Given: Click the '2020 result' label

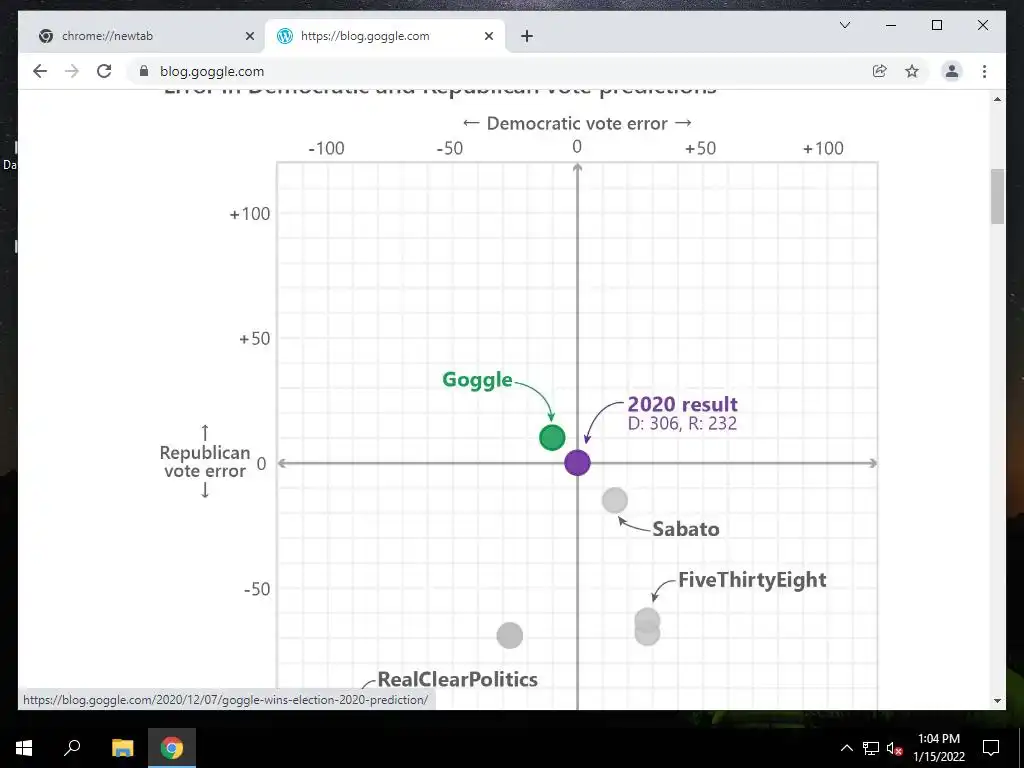Looking at the screenshot, I should click(x=682, y=404).
